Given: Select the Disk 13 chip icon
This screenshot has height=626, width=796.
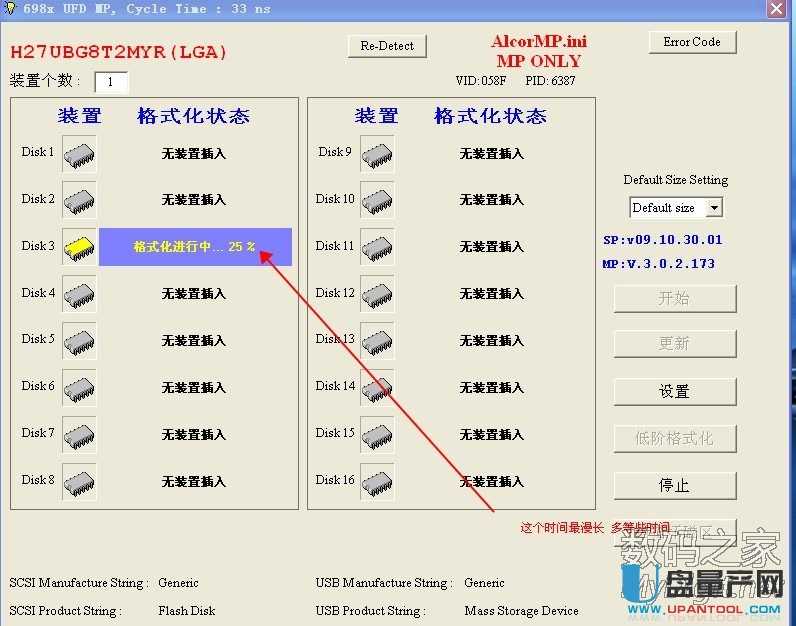Looking at the screenshot, I should click(x=377, y=341).
